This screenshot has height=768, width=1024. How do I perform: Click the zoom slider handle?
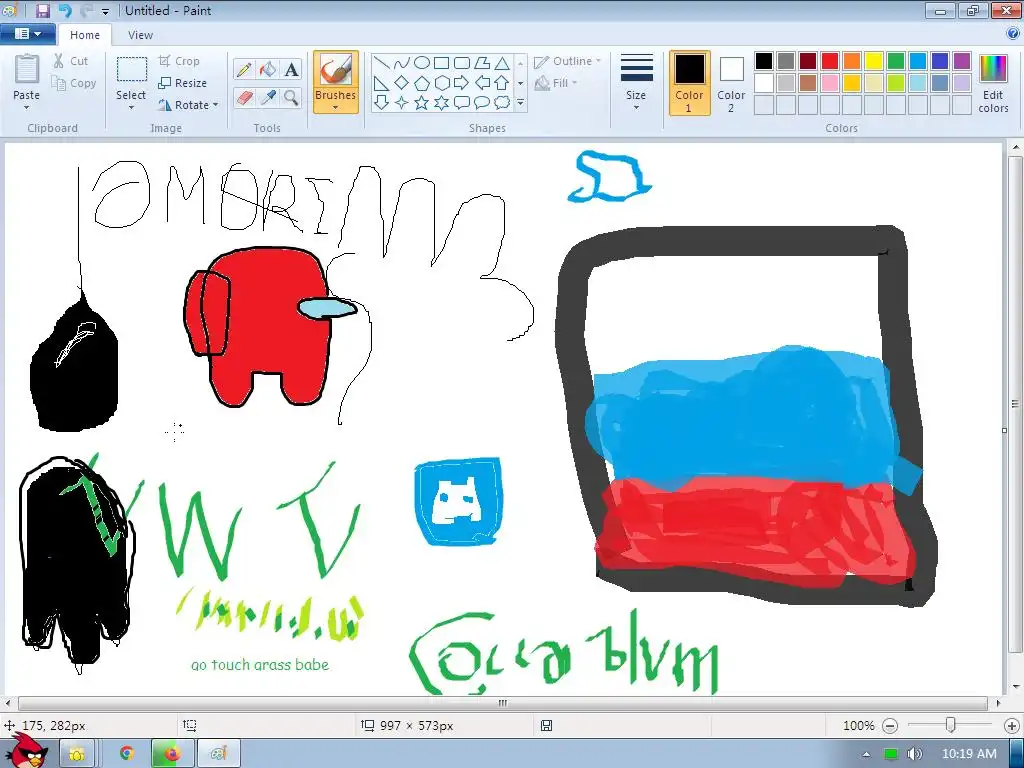951,725
